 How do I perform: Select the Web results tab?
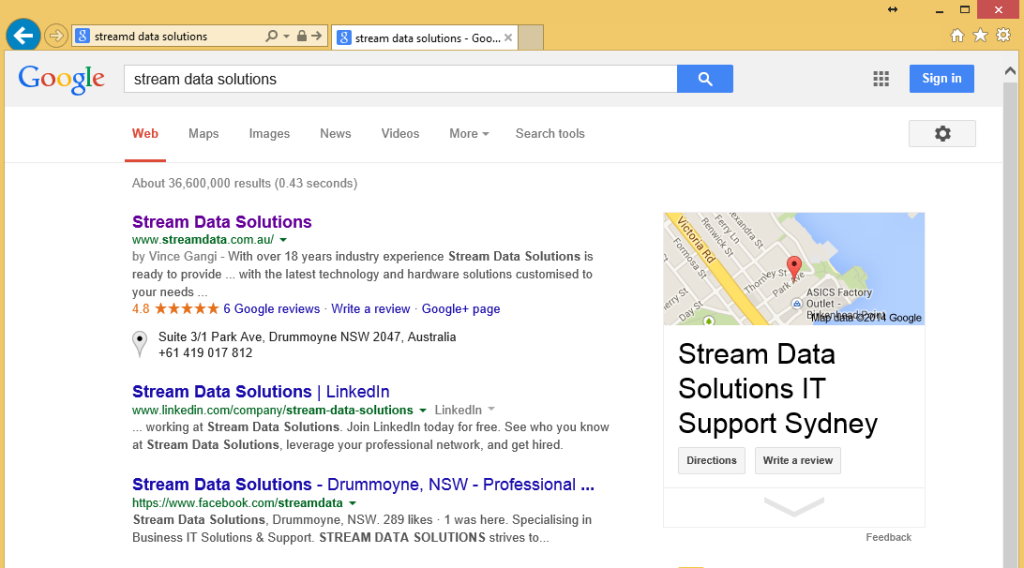(x=145, y=134)
